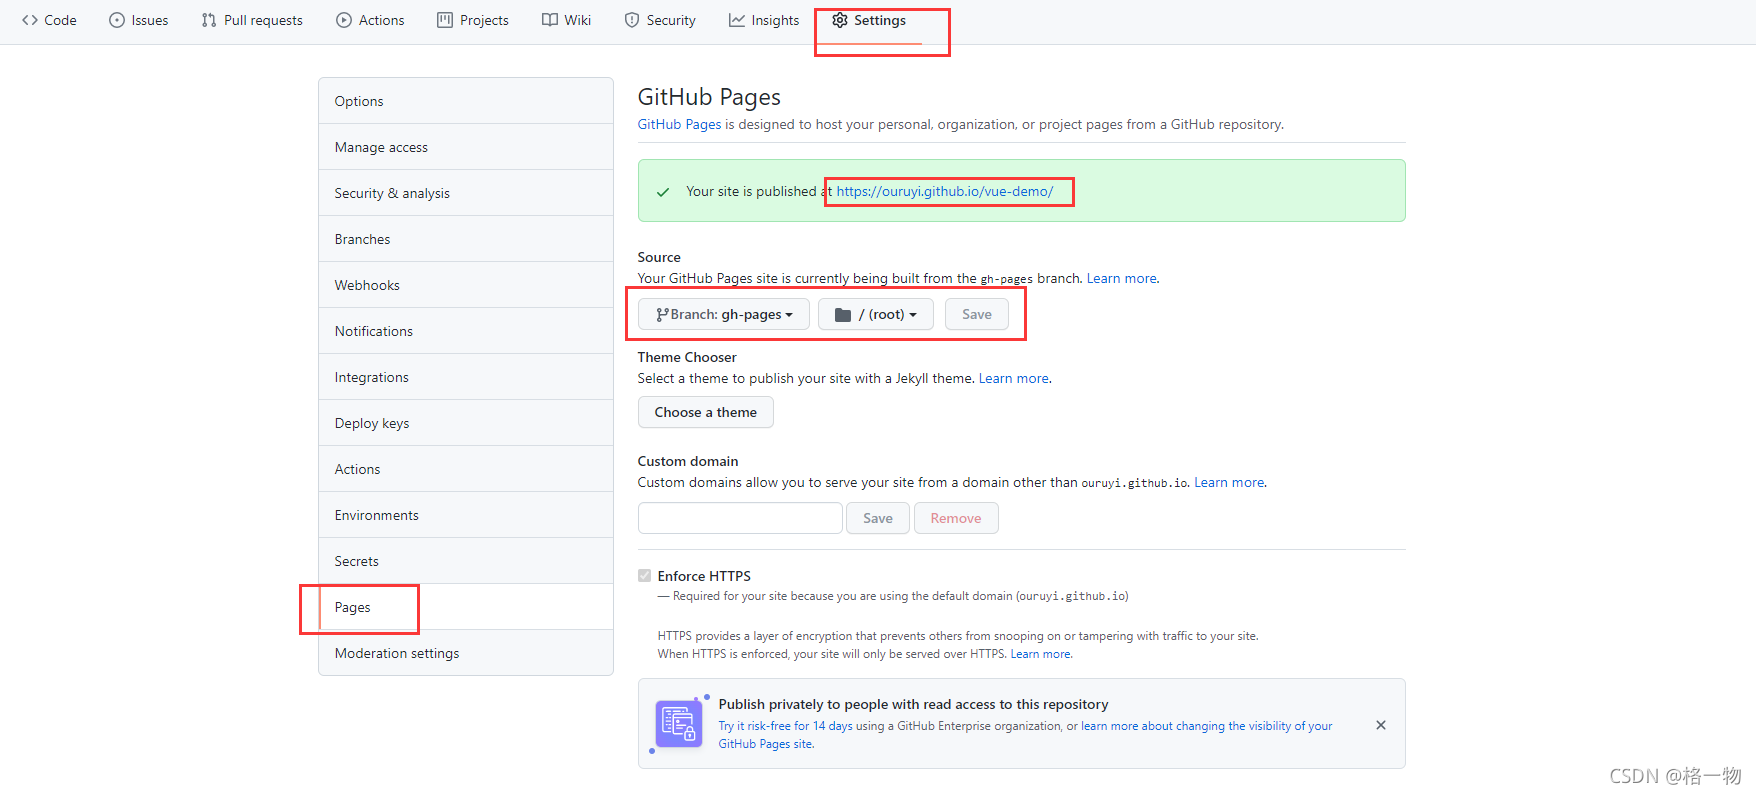Viewport: 1756px width, 794px height.
Task: Click Save button beside root dropdown
Action: (x=977, y=314)
